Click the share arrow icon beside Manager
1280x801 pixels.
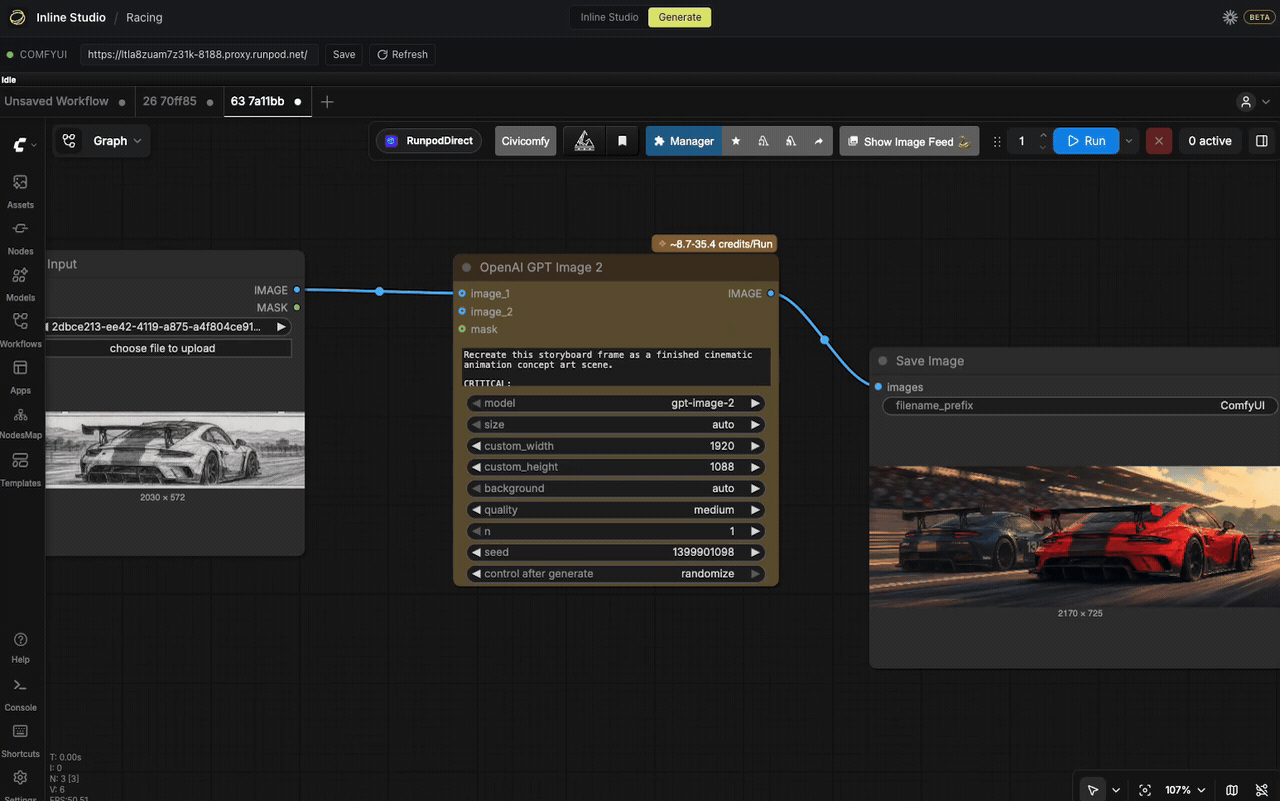point(818,141)
